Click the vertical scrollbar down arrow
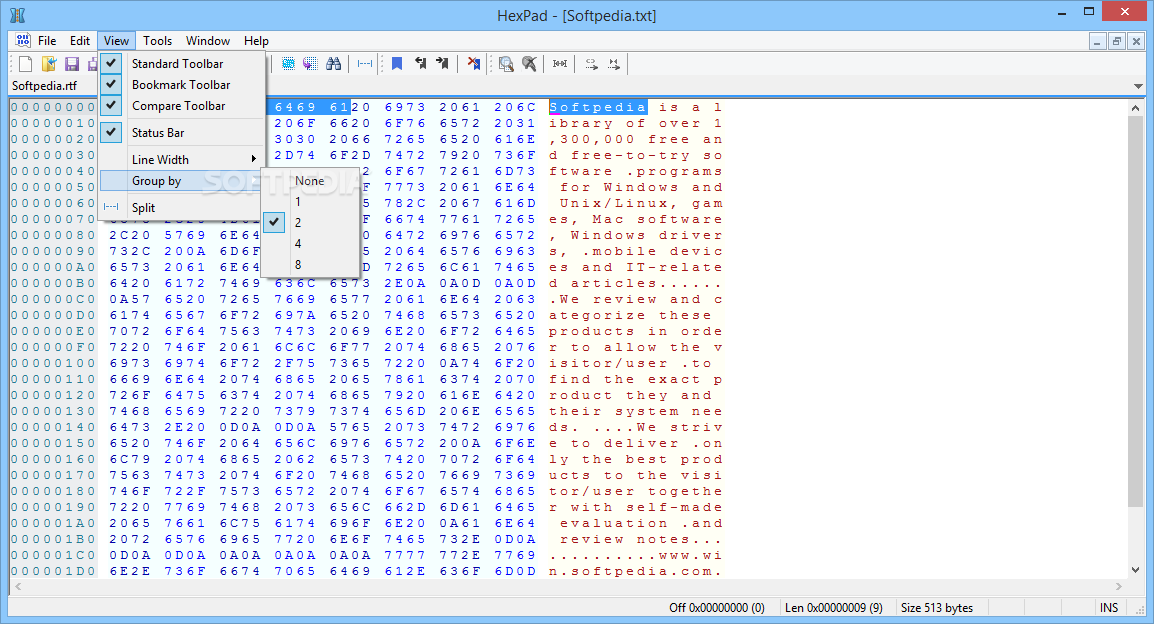This screenshot has width=1154, height=624. pyautogui.click(x=1136, y=570)
